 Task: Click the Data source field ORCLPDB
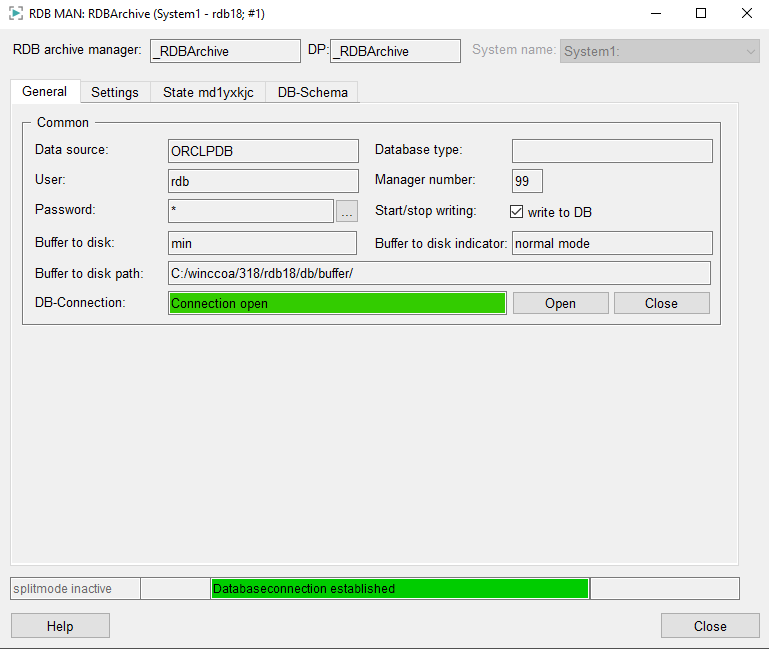point(263,151)
